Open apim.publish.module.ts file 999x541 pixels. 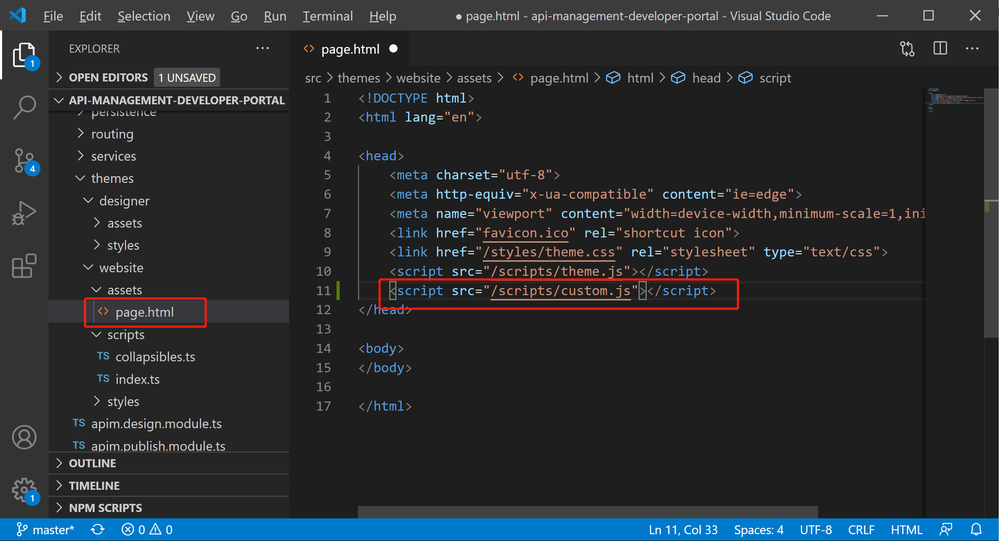pos(169,445)
